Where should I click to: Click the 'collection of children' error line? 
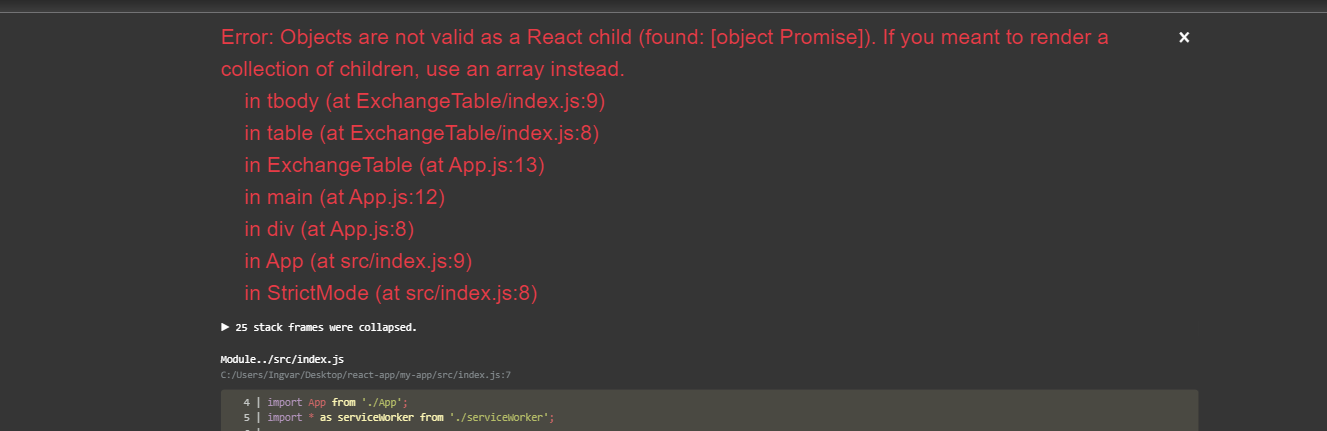(x=422, y=69)
